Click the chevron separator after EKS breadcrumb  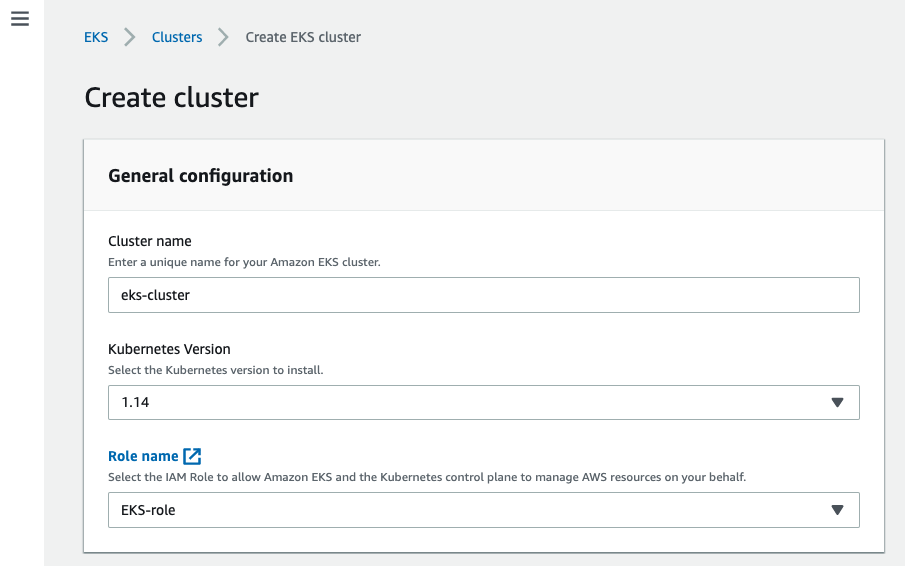coord(130,37)
